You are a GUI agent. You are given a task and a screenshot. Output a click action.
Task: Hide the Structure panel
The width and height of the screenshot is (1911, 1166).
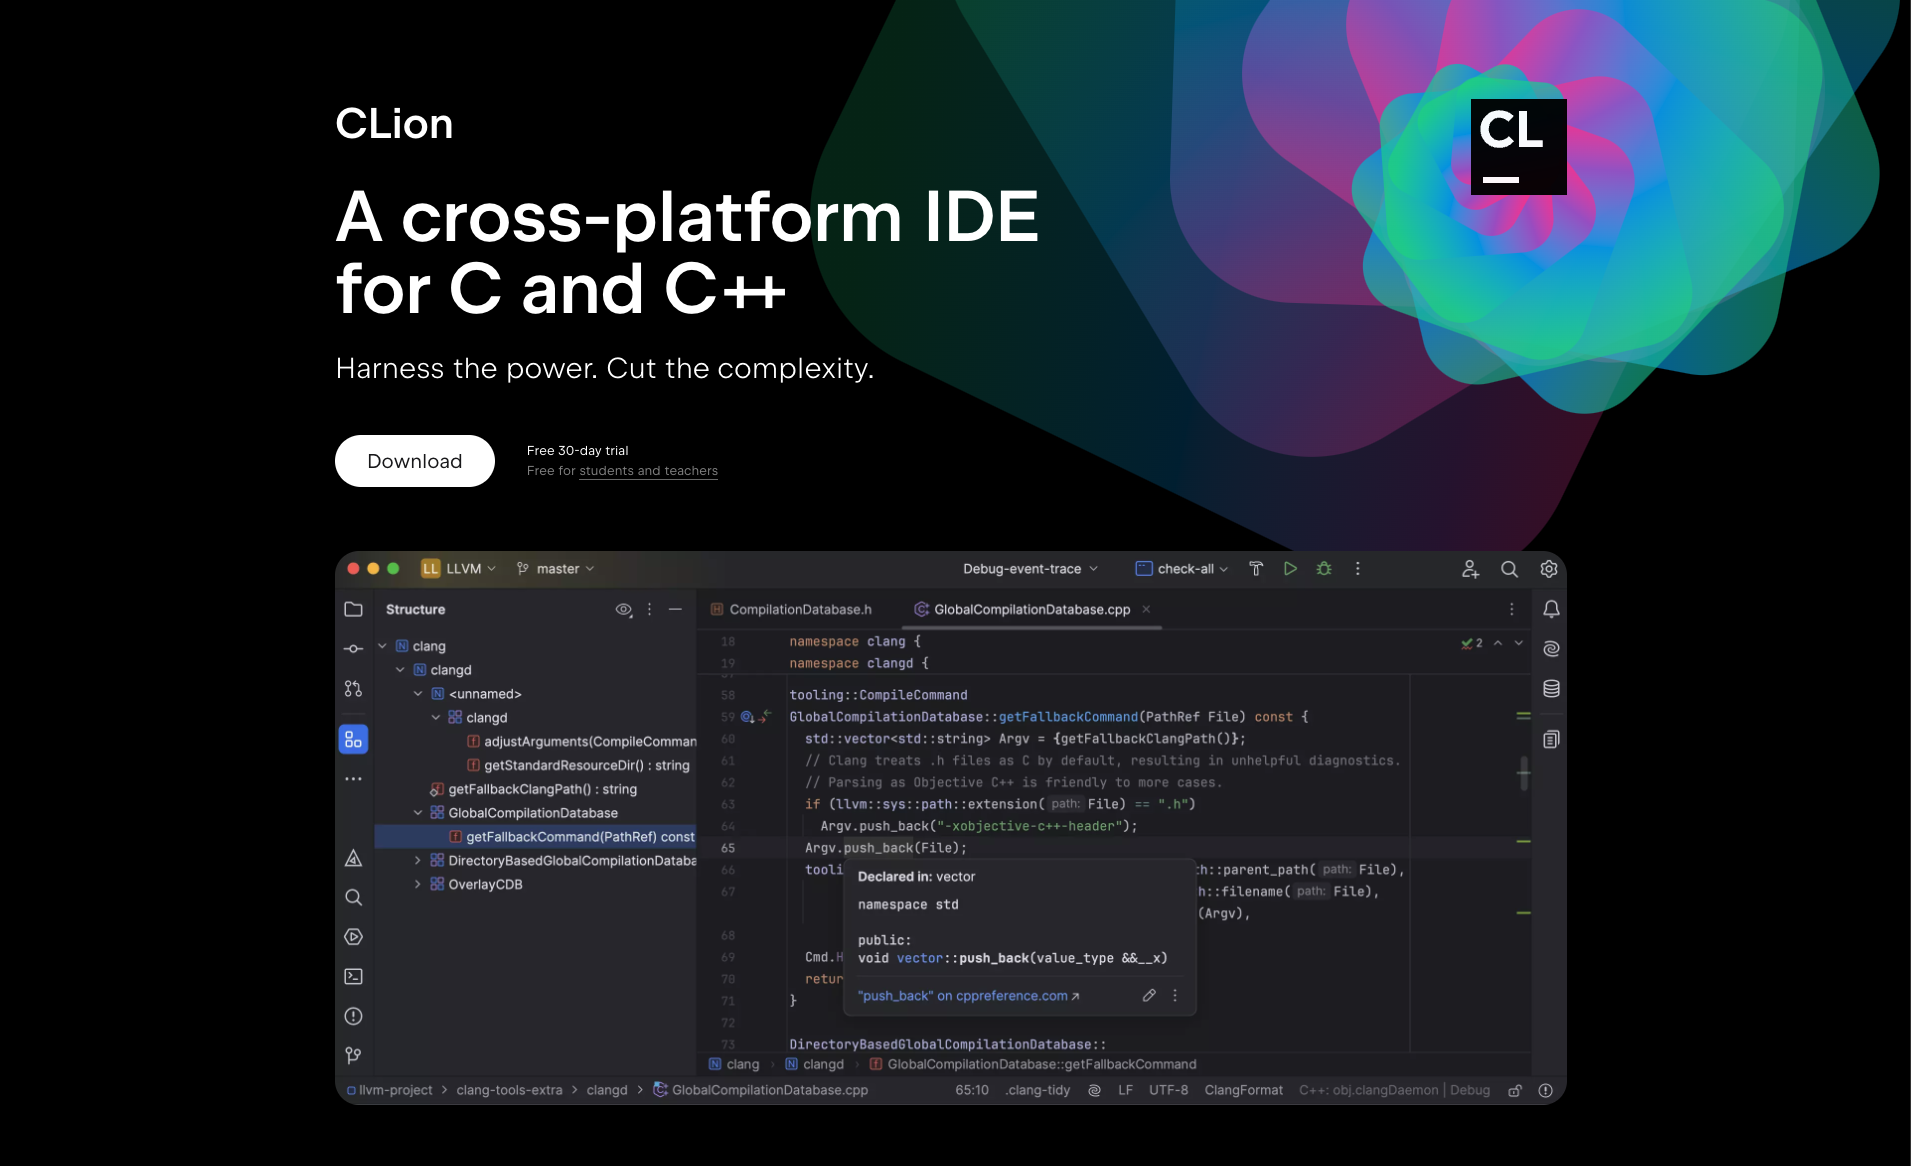tap(675, 609)
